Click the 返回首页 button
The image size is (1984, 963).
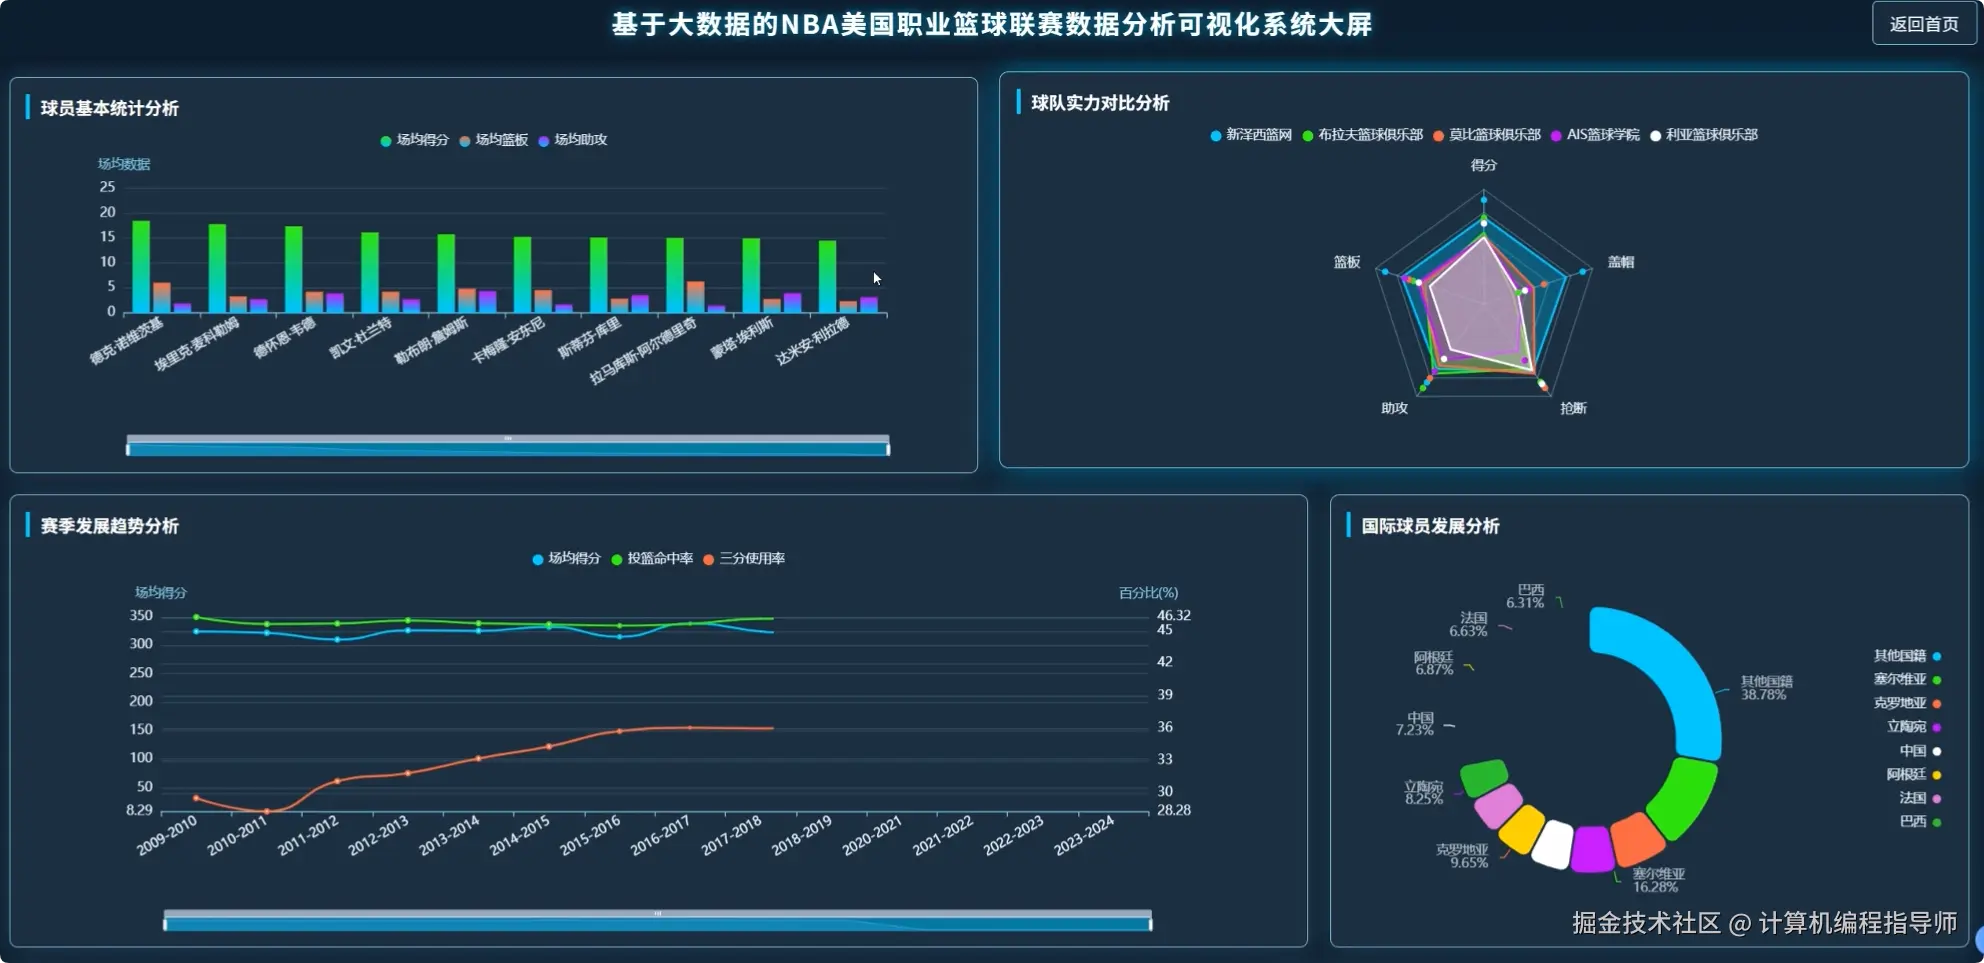pyautogui.click(x=1922, y=23)
